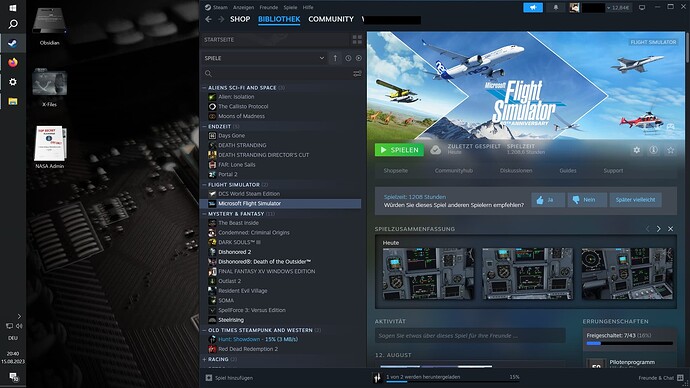
Task: Select the X-Files desktop folder
Action: (x=49, y=87)
